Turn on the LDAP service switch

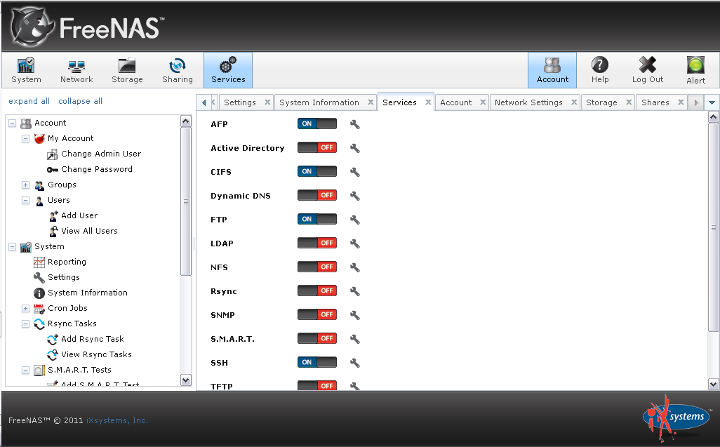point(317,243)
